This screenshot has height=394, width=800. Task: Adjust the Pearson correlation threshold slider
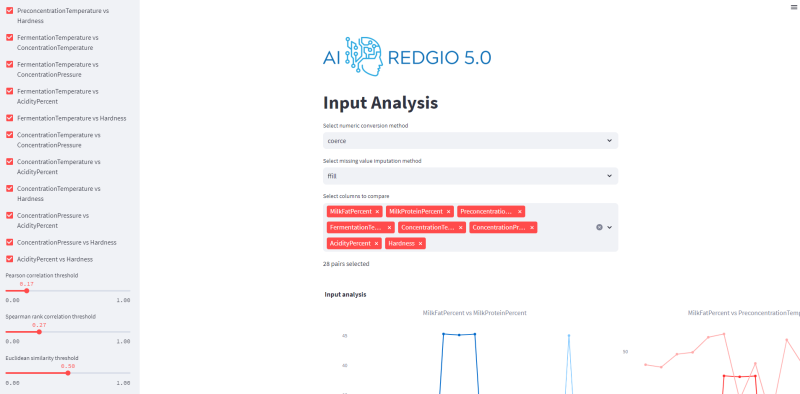tap(27, 291)
